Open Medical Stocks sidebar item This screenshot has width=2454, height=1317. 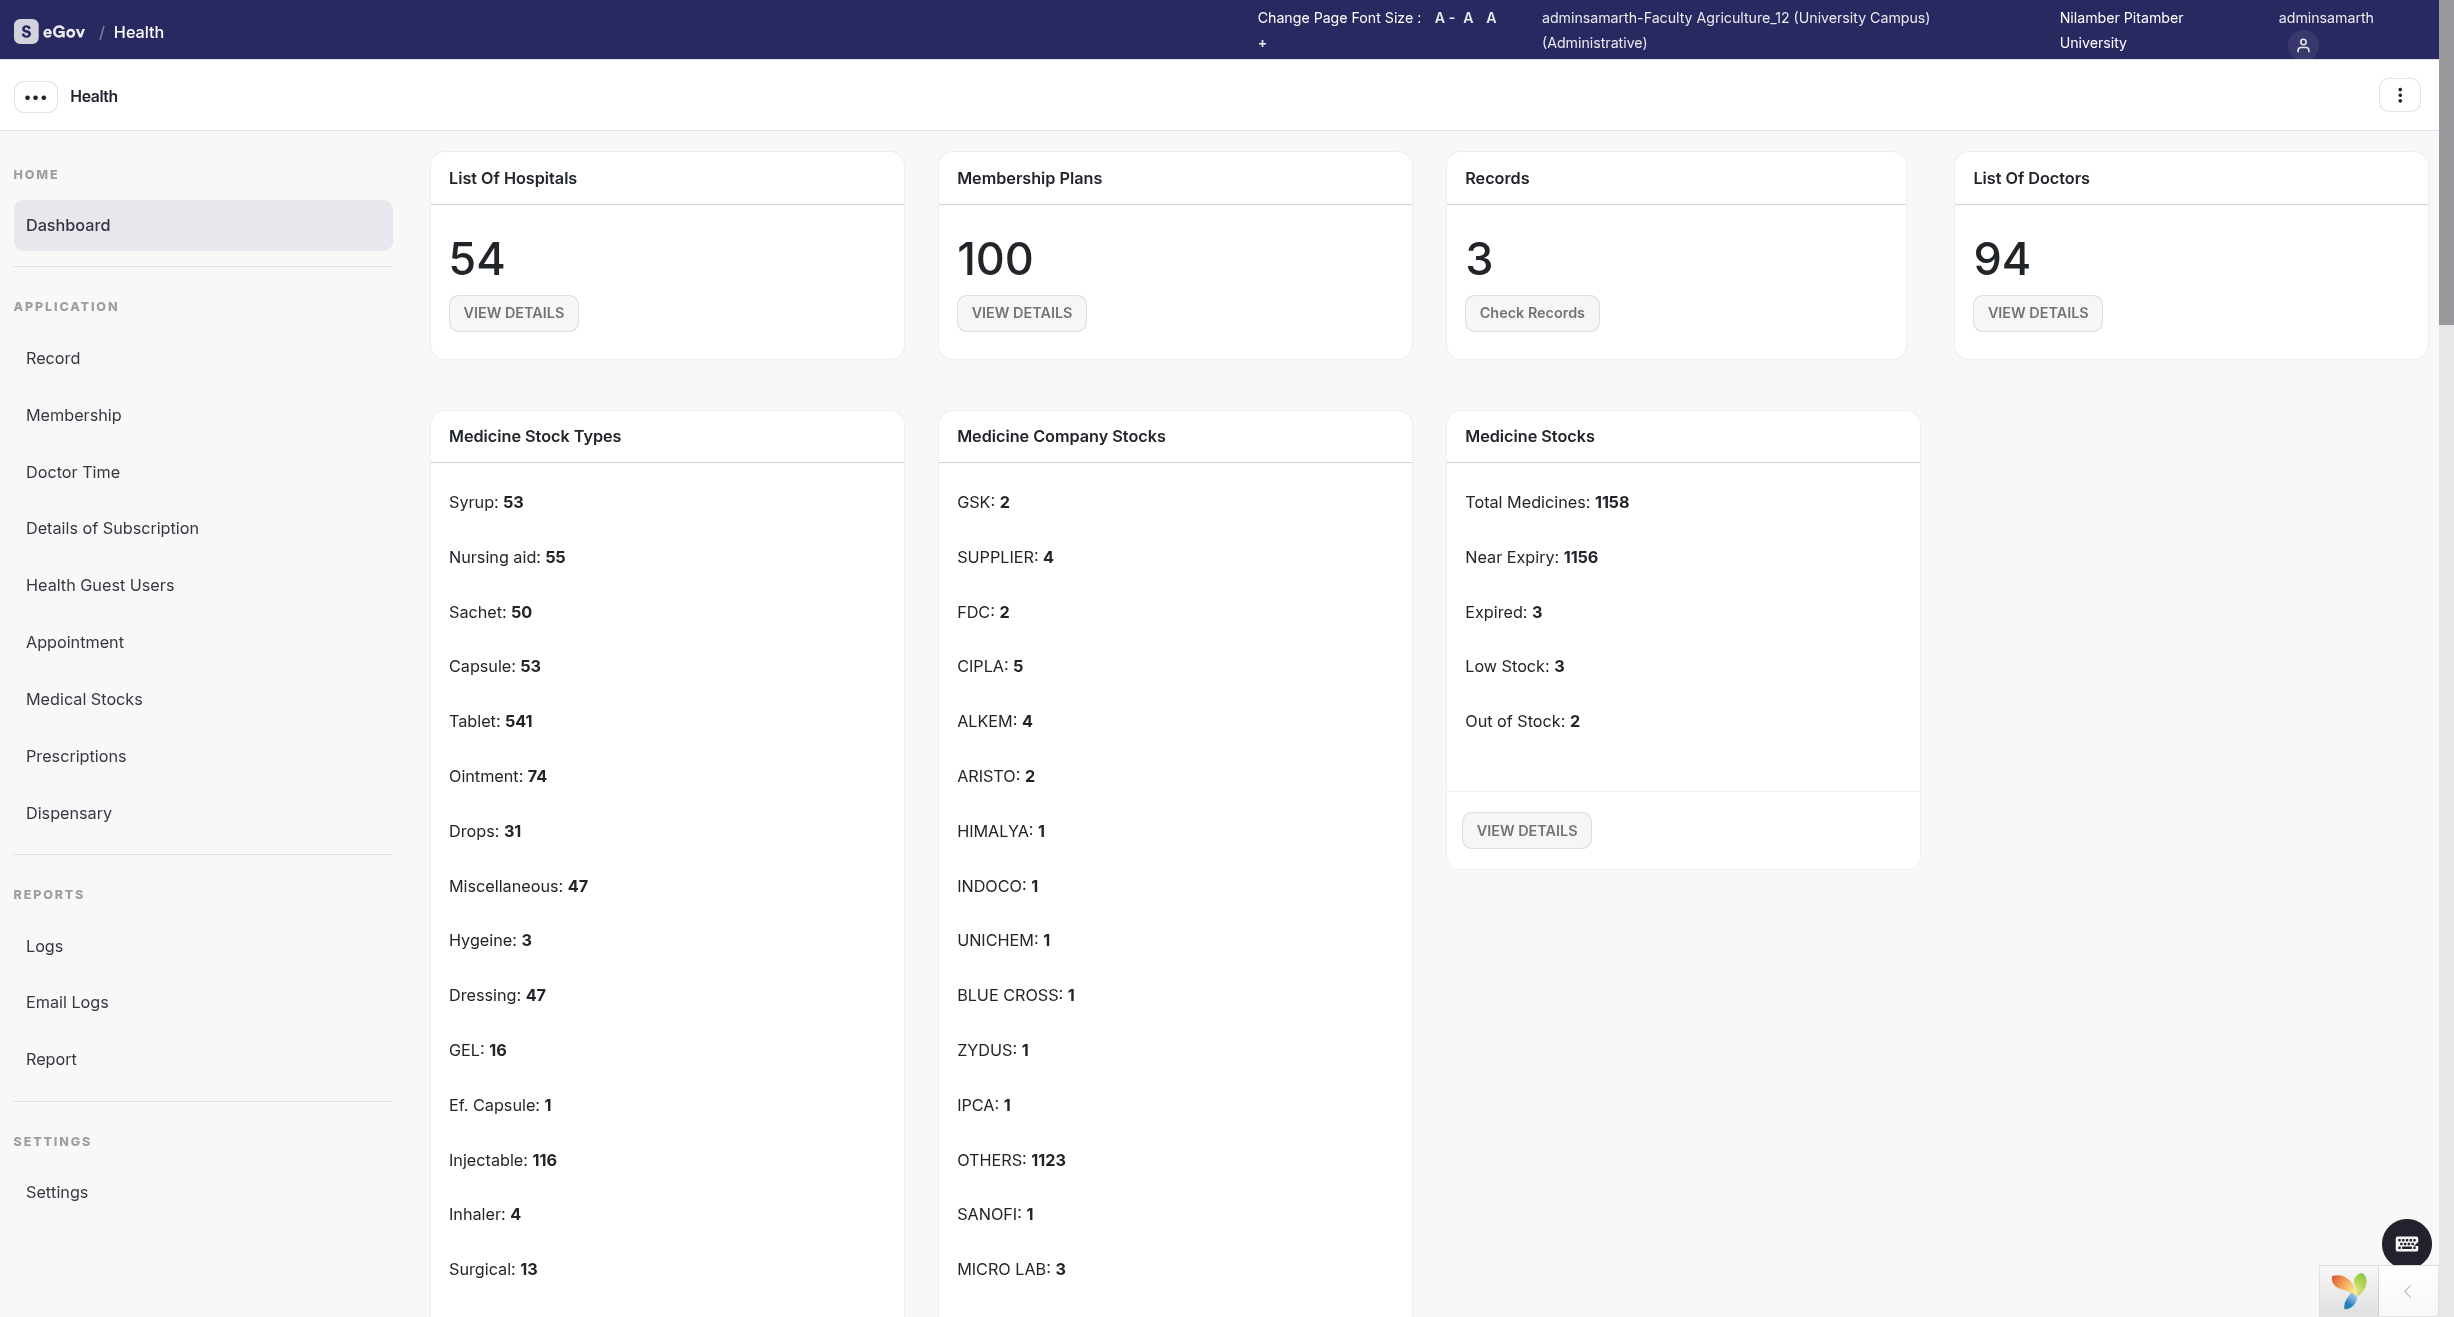click(84, 699)
